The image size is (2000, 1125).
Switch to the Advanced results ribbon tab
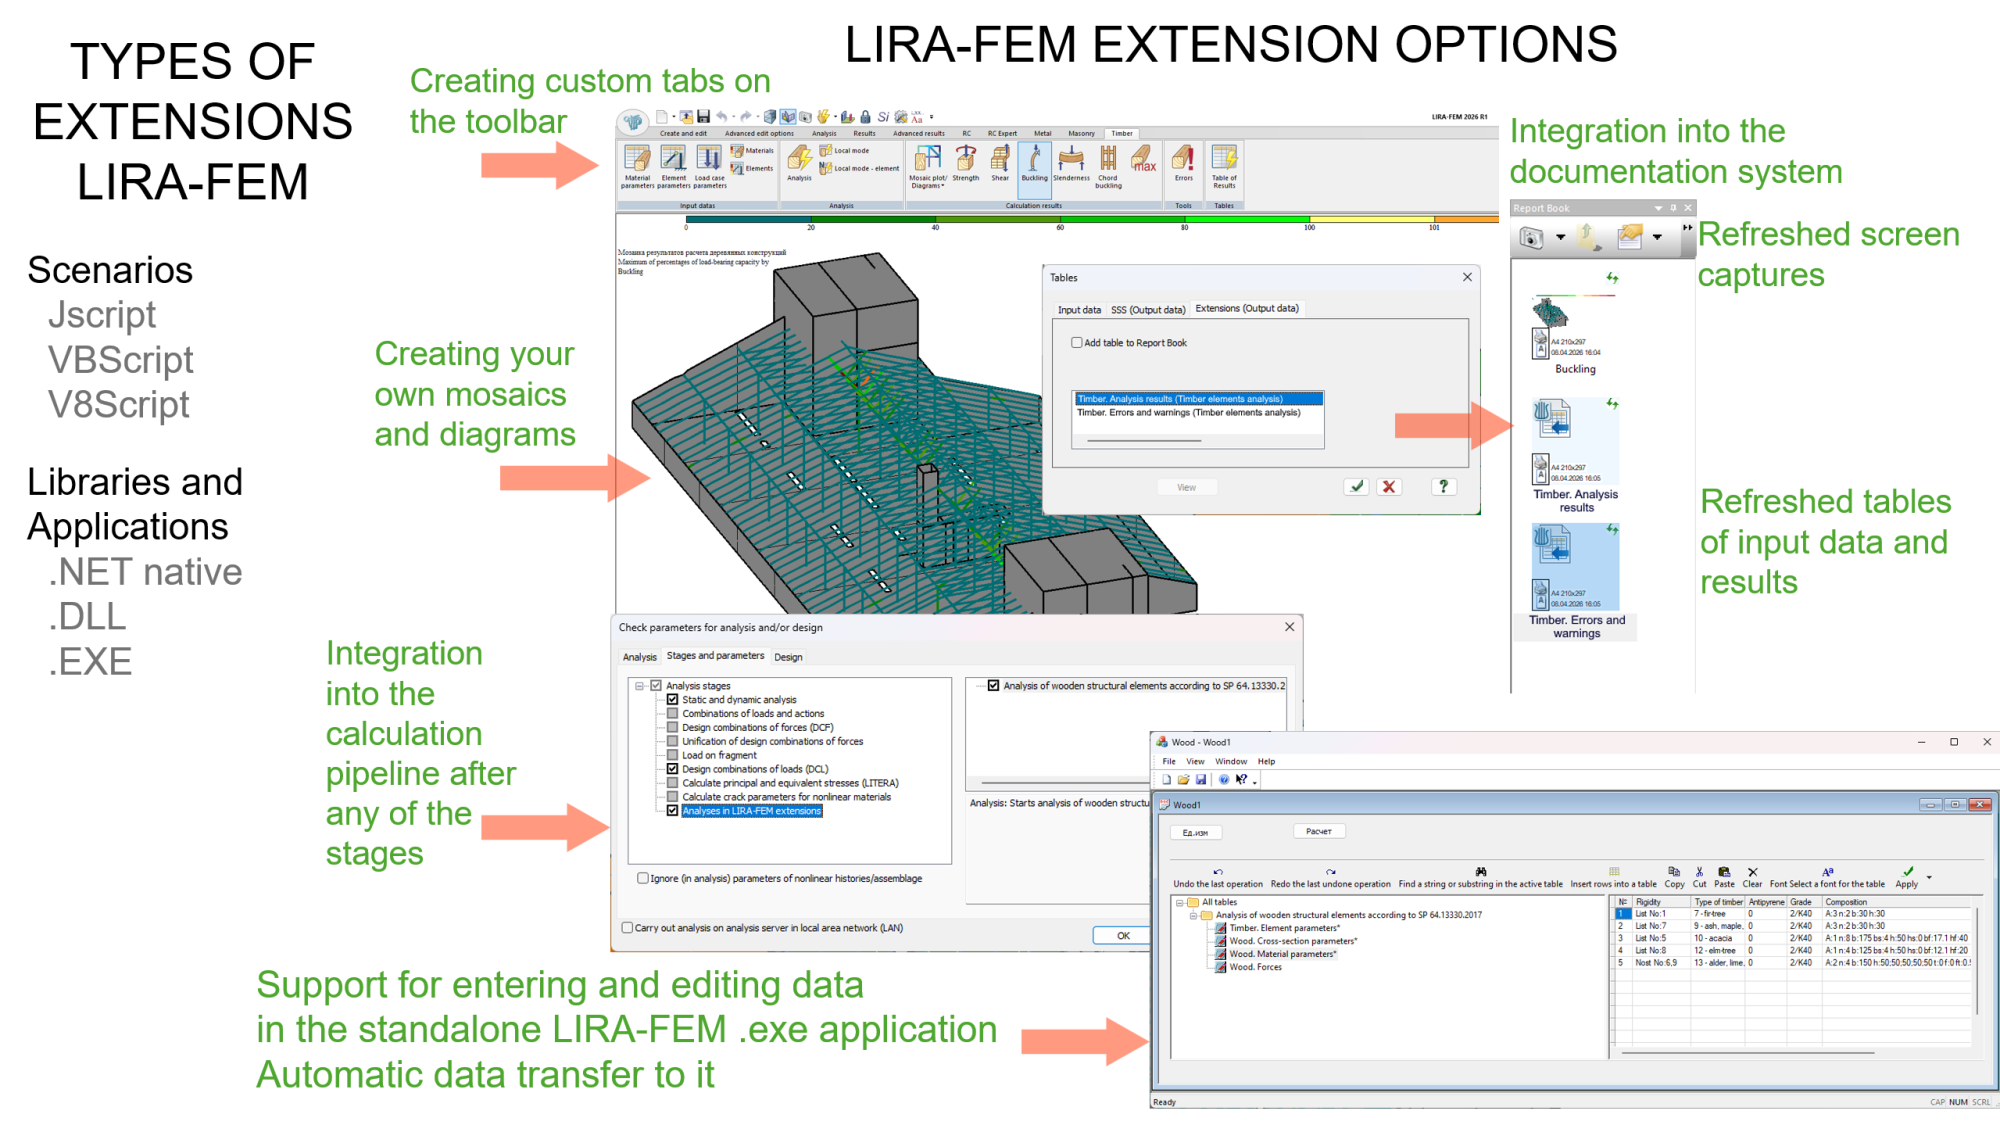point(918,133)
